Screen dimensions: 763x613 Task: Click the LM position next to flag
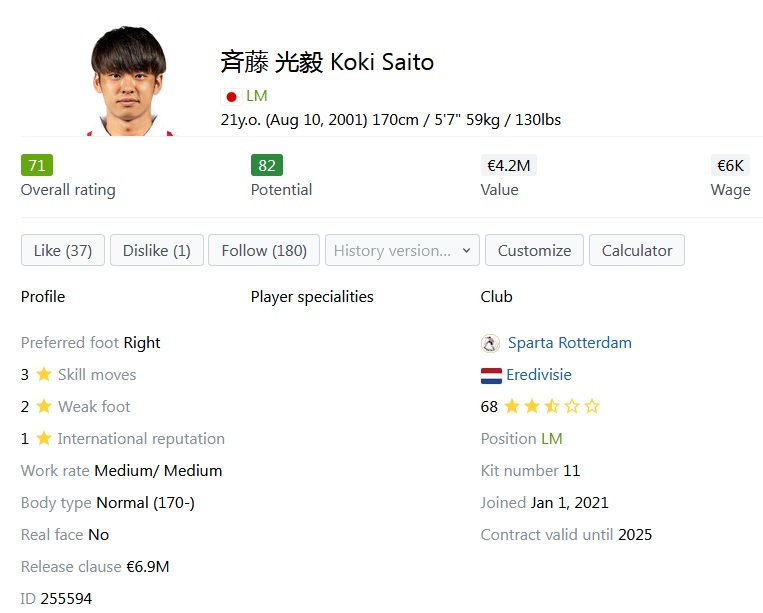[x=257, y=96]
